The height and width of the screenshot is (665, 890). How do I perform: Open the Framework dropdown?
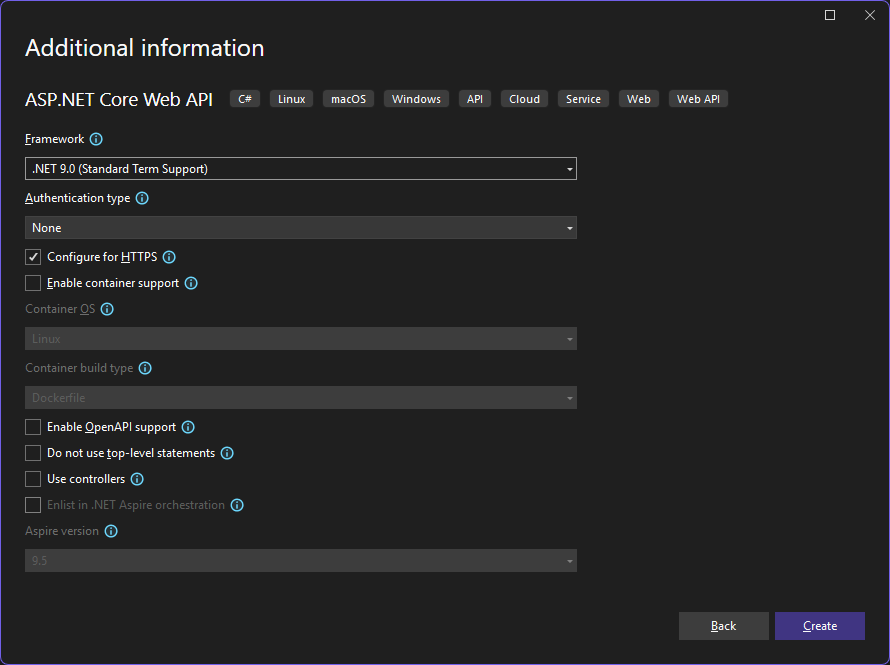[300, 168]
